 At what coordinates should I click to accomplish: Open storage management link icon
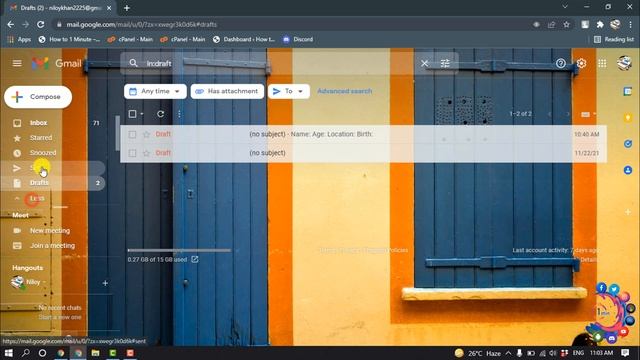coord(195,259)
